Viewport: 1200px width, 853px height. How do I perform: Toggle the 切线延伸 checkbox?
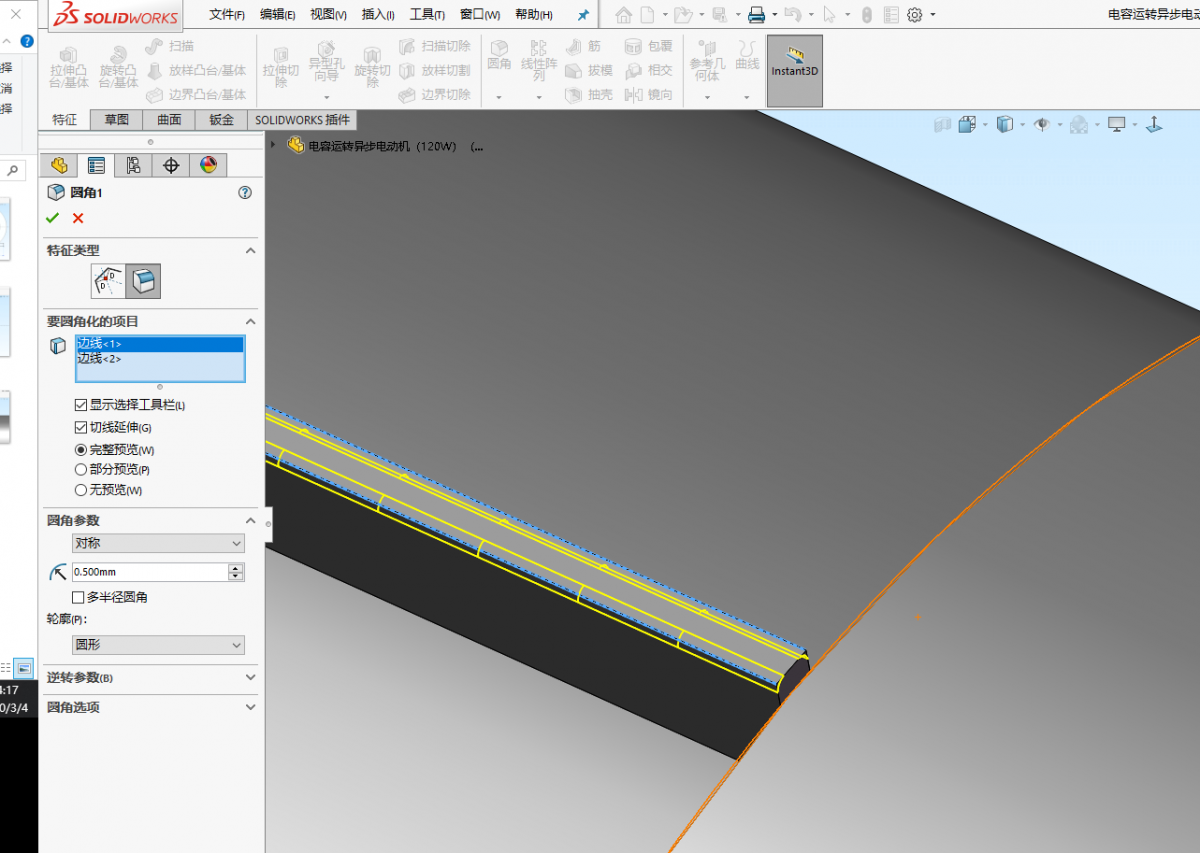(x=81, y=427)
